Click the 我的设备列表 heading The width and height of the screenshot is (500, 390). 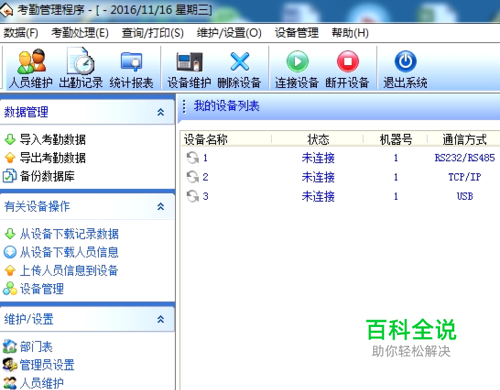(x=226, y=106)
